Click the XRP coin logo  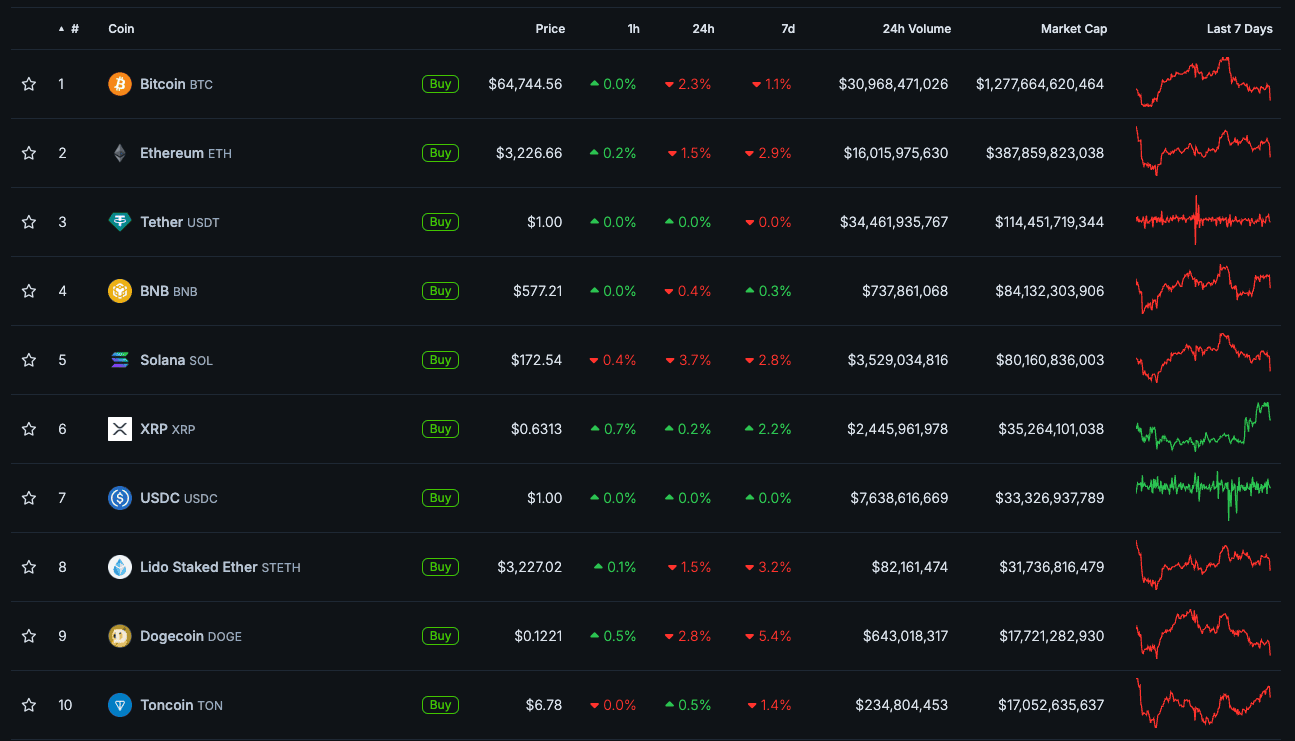pos(120,429)
